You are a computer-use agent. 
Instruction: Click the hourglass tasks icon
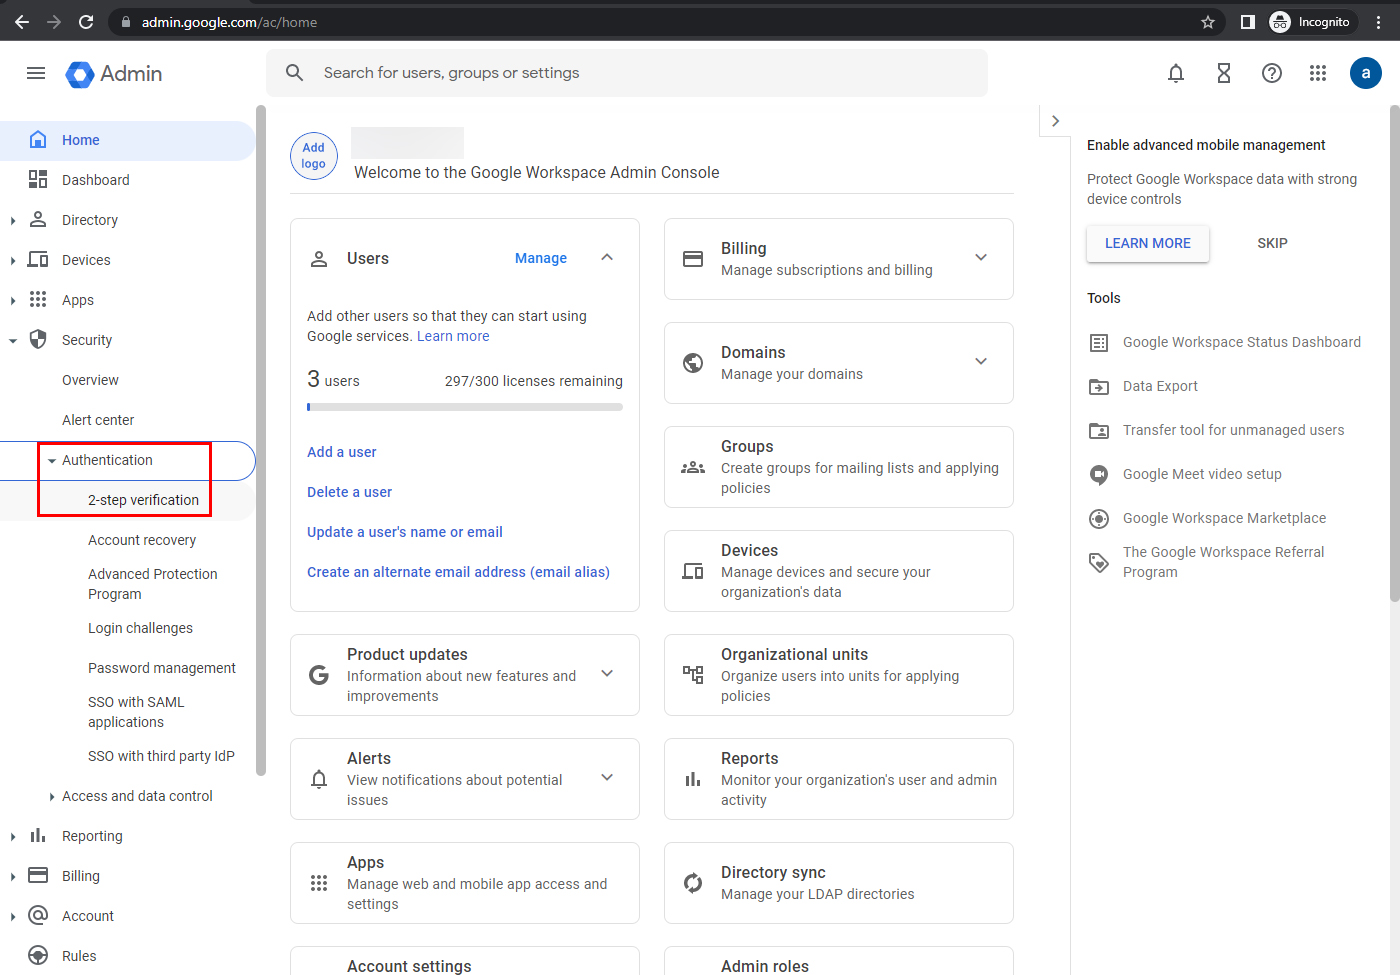pos(1223,73)
